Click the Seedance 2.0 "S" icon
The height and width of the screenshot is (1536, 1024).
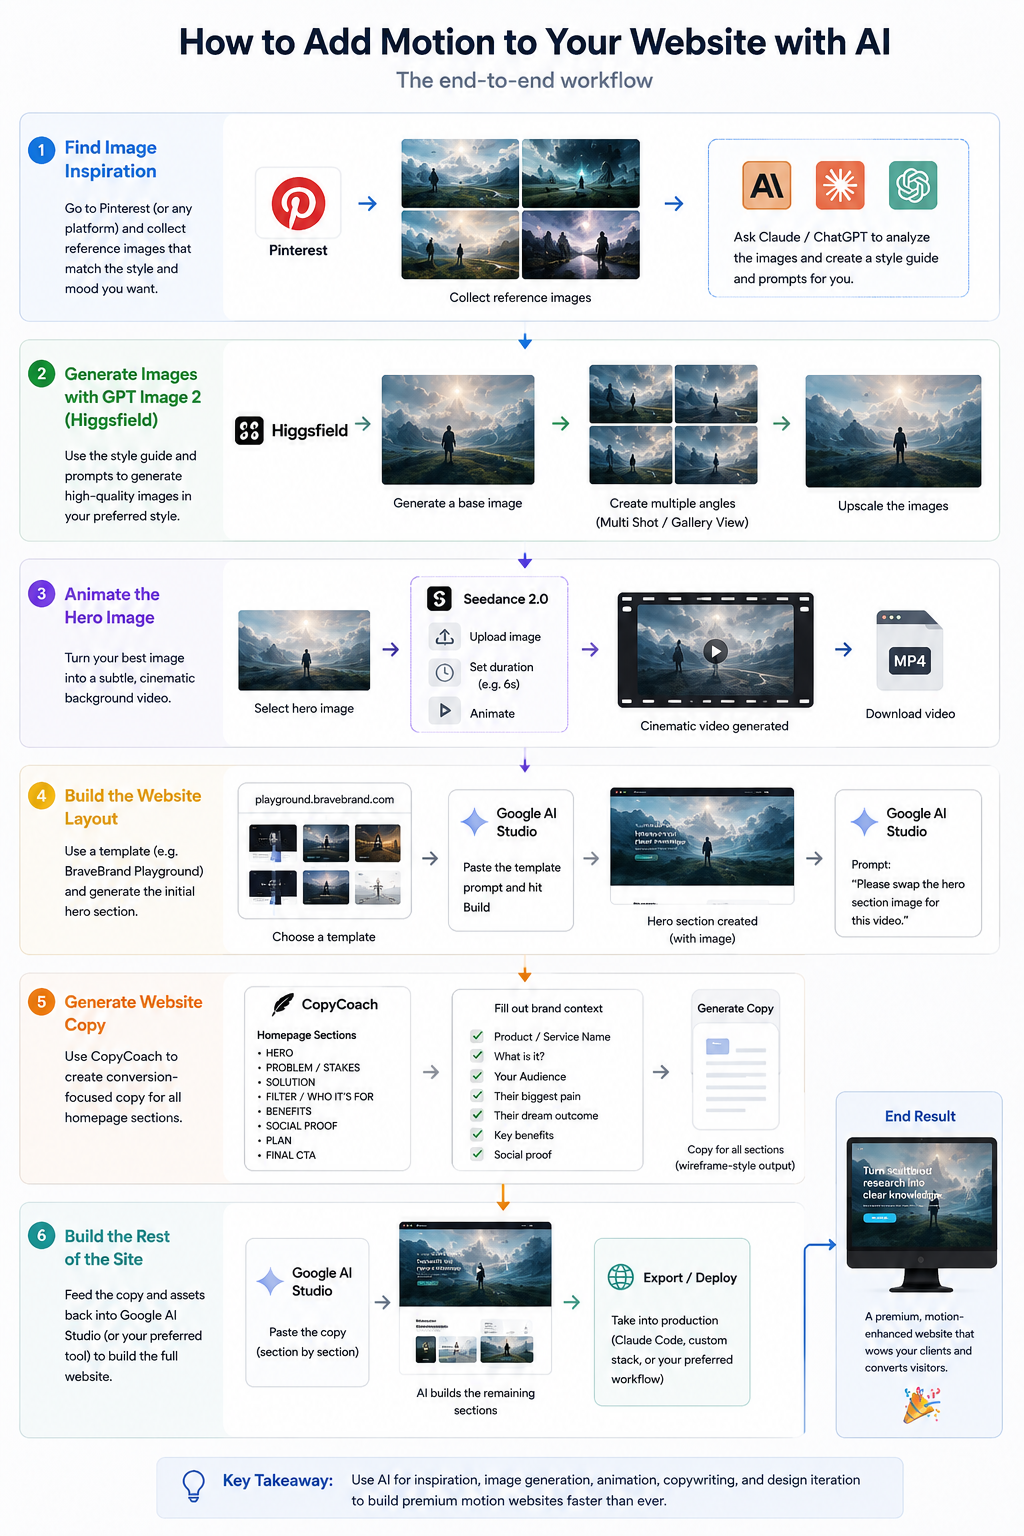pos(439,598)
